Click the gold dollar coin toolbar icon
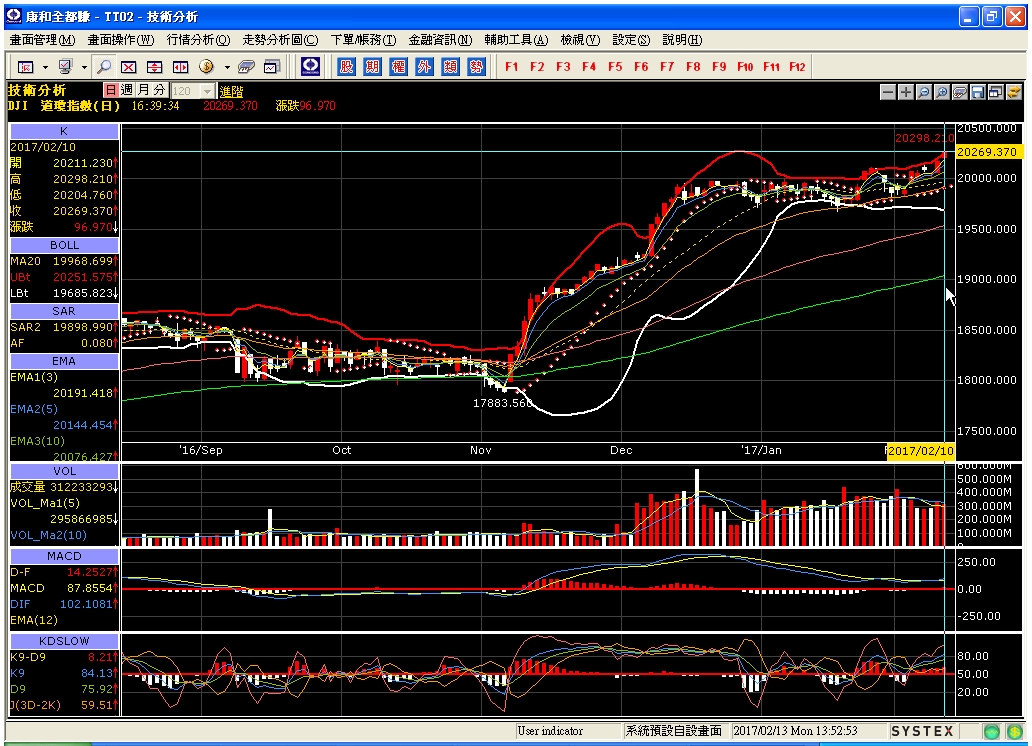Viewport: 1032px width, 746px height. pos(207,67)
